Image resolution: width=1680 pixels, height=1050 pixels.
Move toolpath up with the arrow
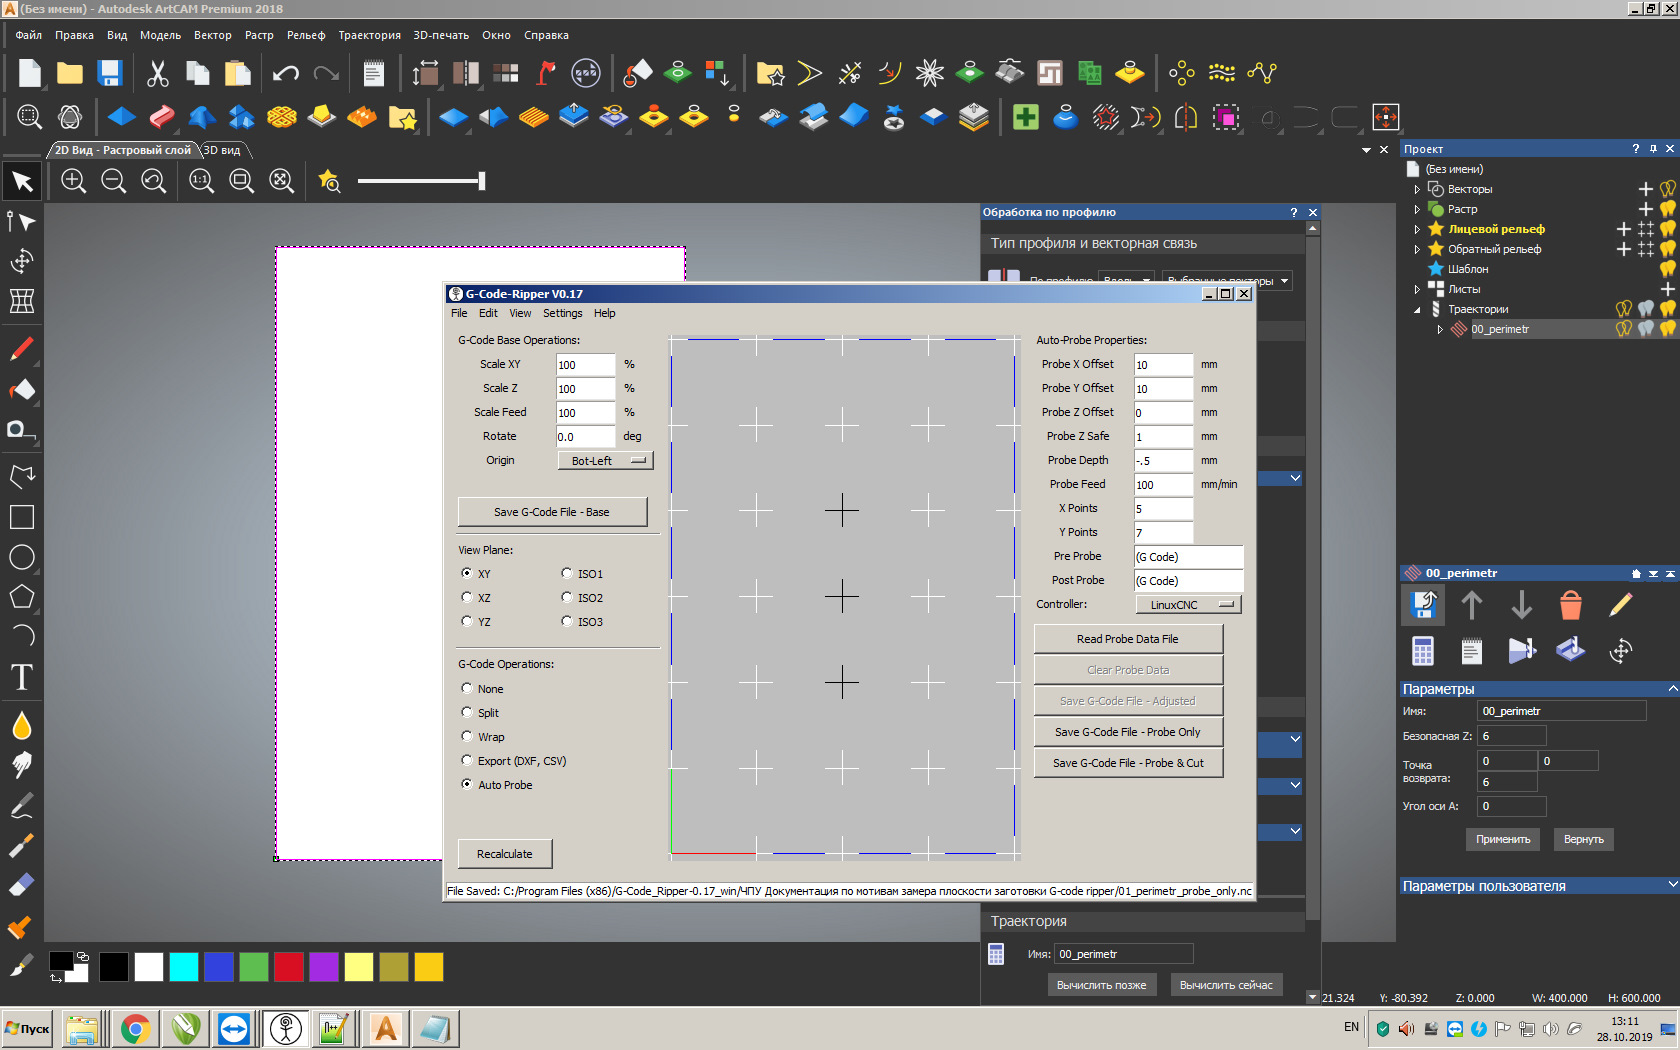1472,605
